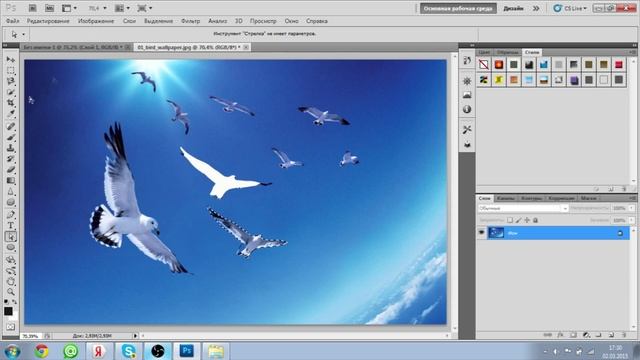Open the layer blend mode dropdown
Viewport: 640px width, 360px height.
click(523, 208)
